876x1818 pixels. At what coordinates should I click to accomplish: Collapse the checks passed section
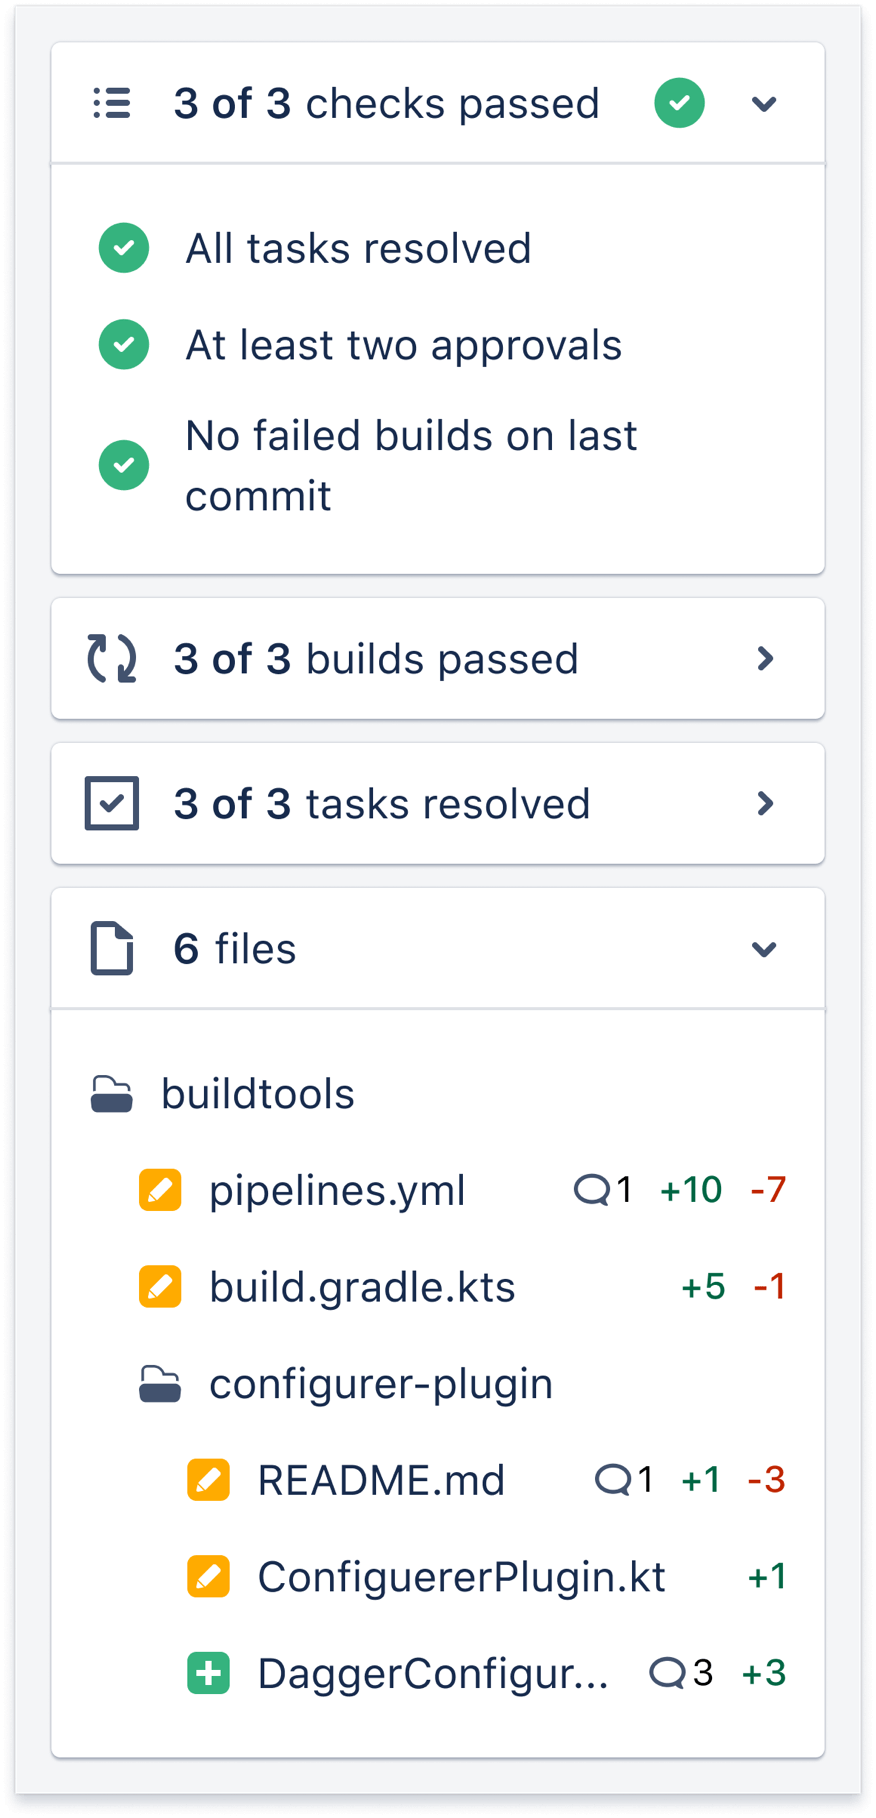[763, 103]
